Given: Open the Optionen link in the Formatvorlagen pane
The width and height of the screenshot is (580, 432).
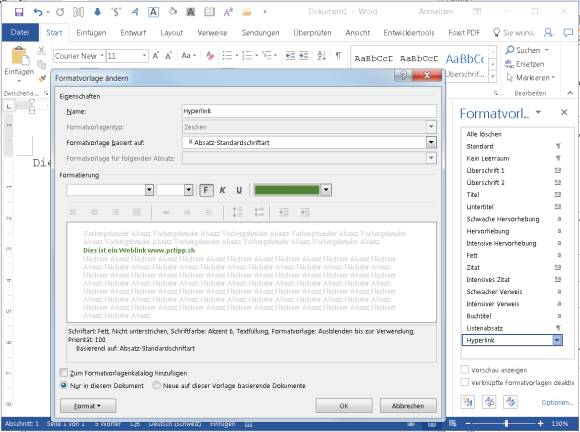Looking at the screenshot, I should click(557, 402).
